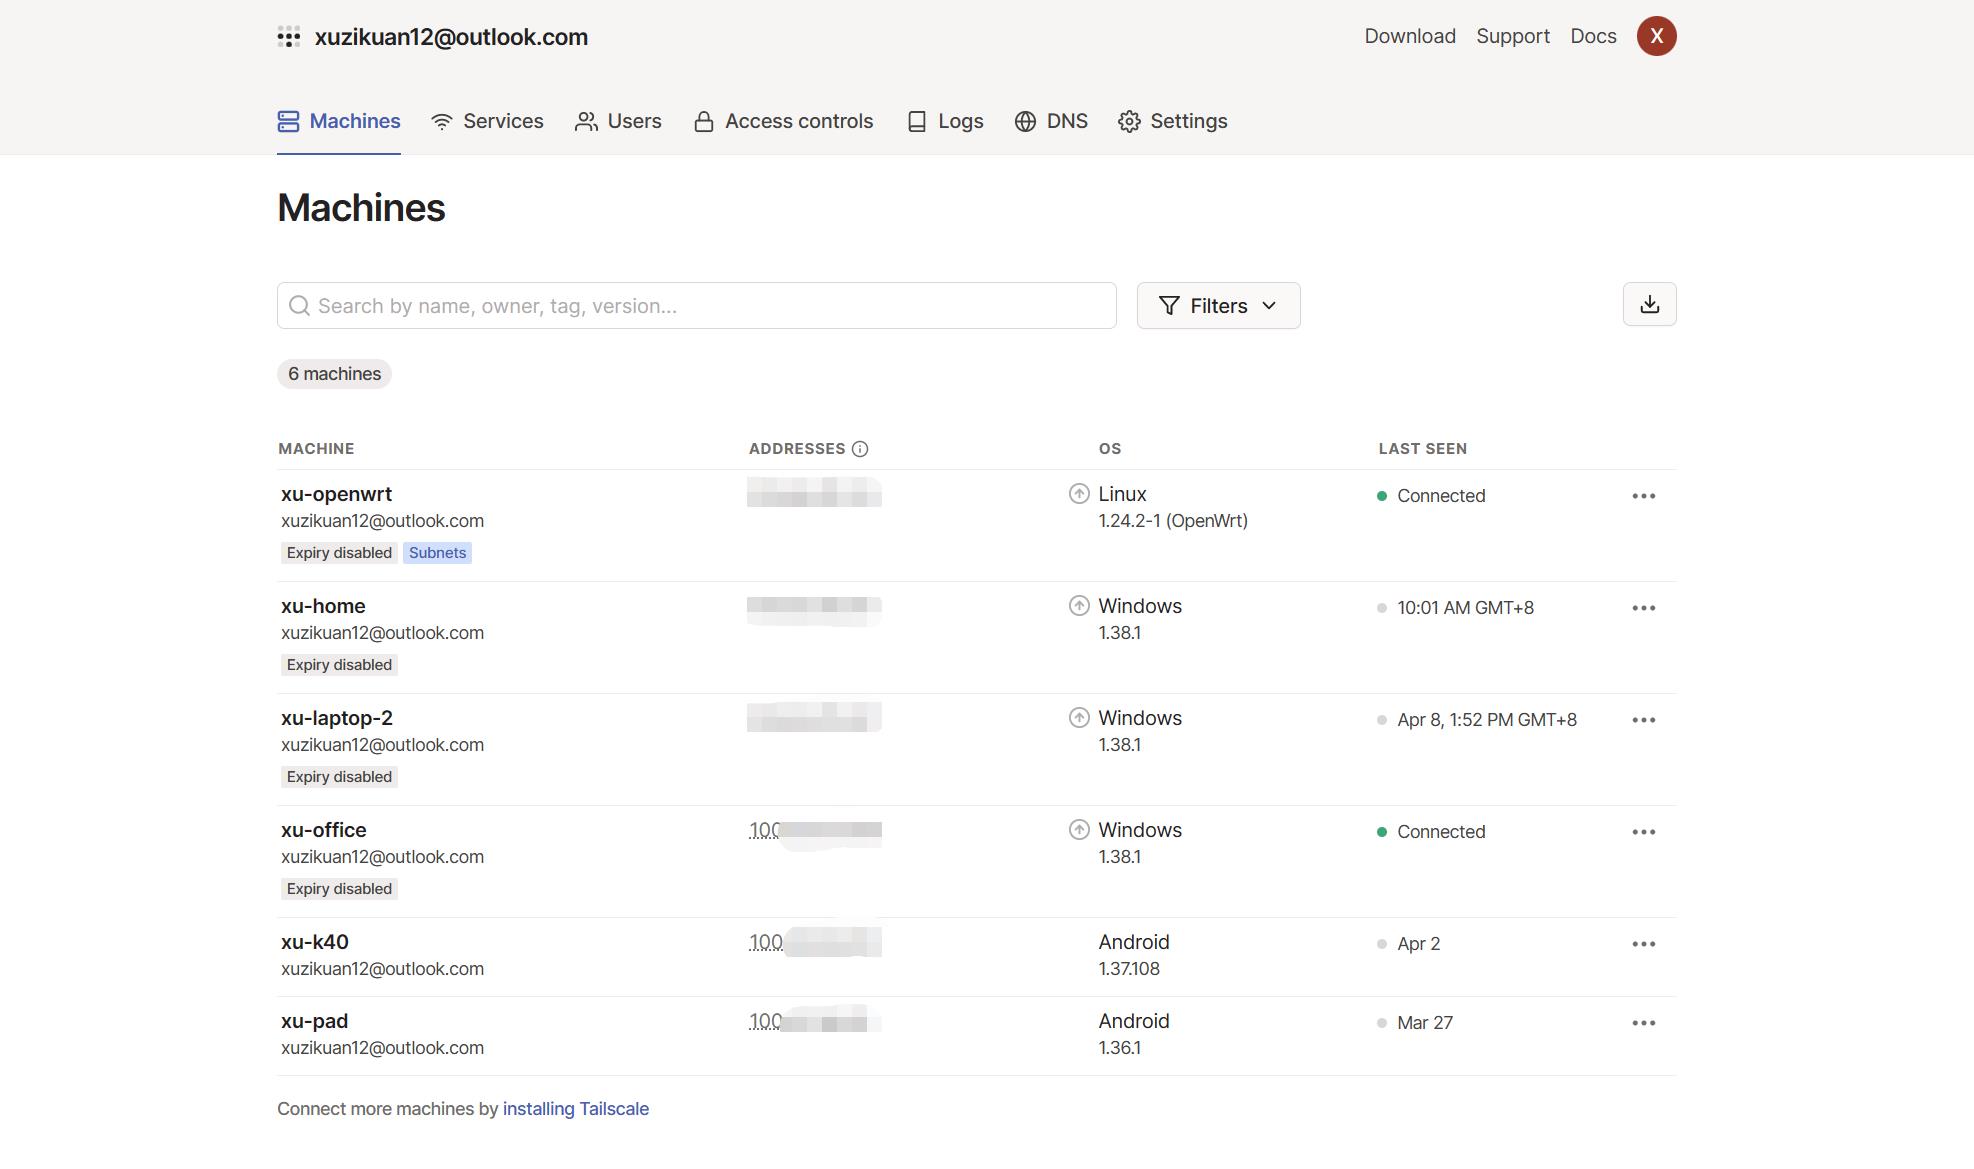Click the update available icon for xu-laptop-2
This screenshot has height=1169, width=1974.
click(1079, 717)
